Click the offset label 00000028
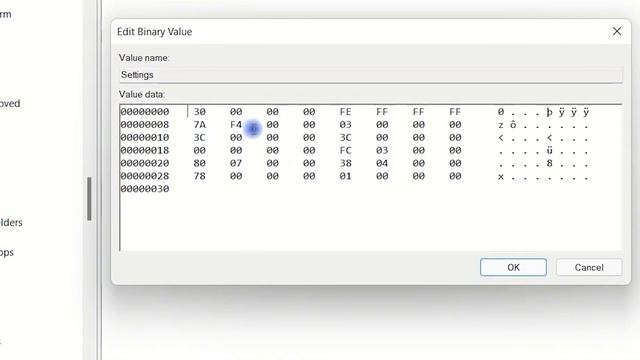The width and height of the screenshot is (640, 360). 144,176
